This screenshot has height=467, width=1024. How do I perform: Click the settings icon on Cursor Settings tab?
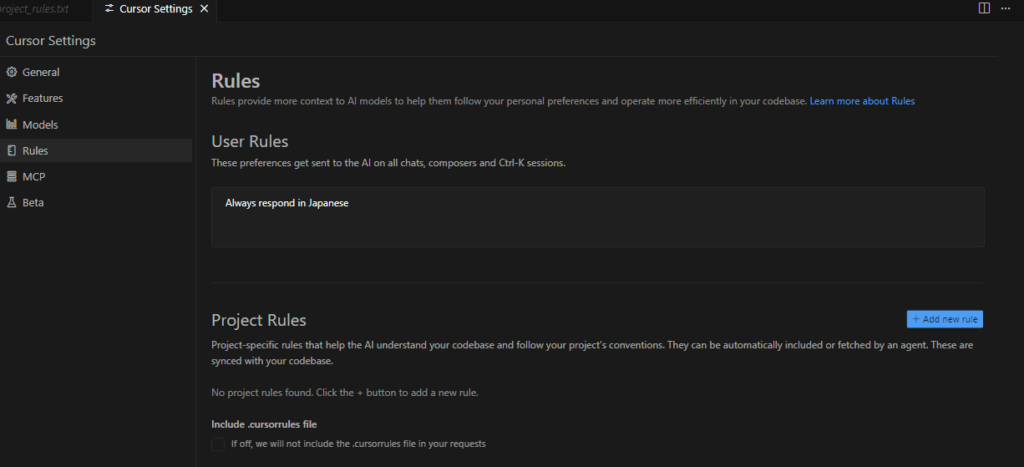pos(109,8)
